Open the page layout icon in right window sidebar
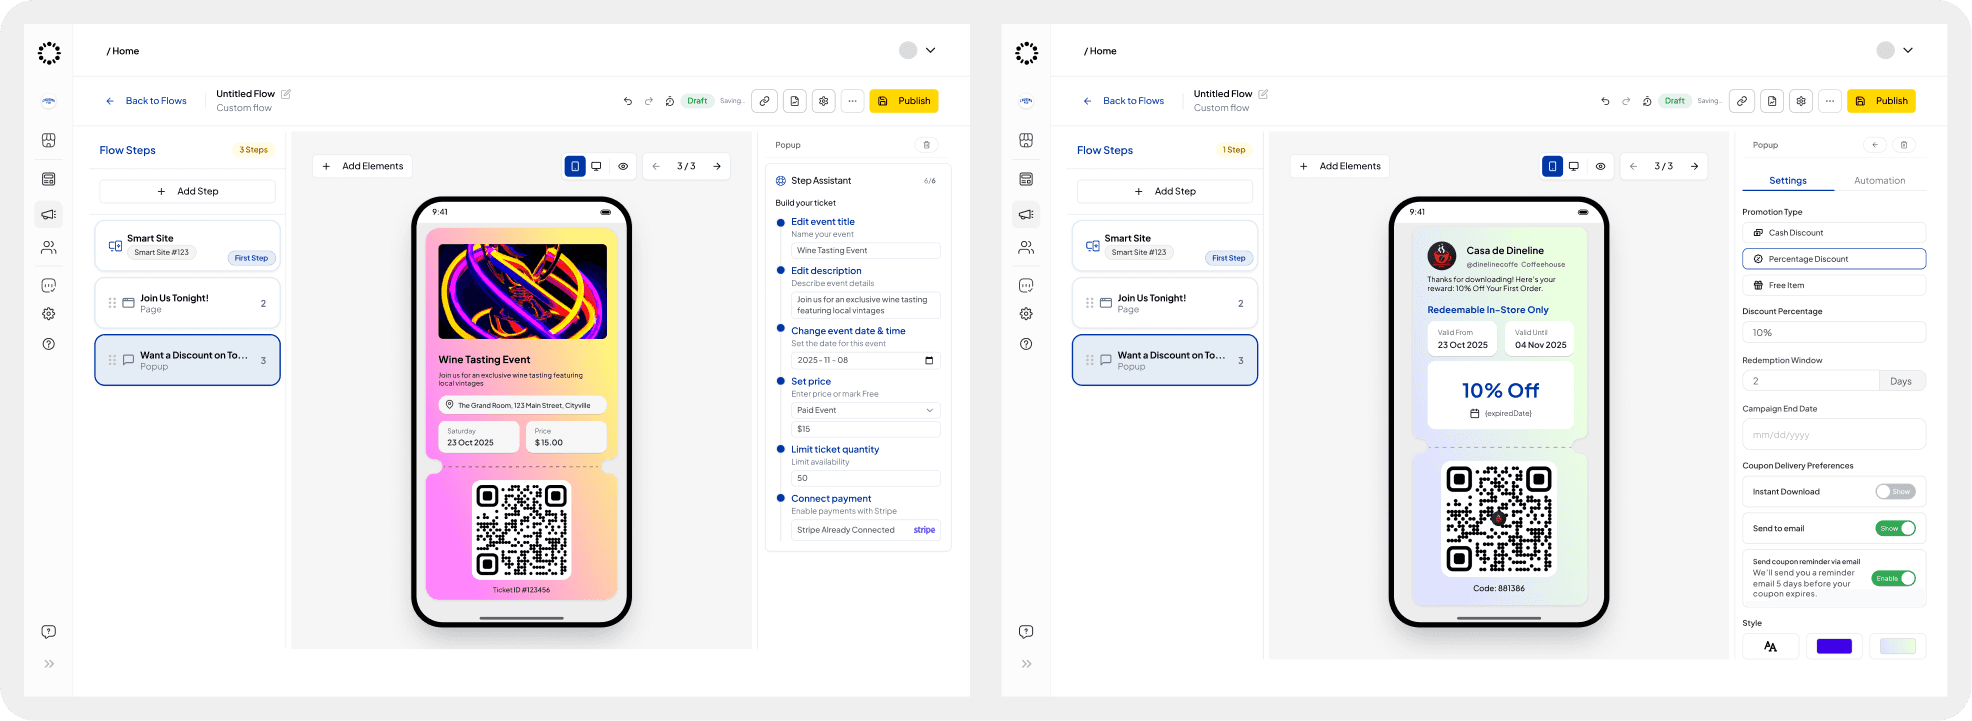 click(x=1026, y=179)
